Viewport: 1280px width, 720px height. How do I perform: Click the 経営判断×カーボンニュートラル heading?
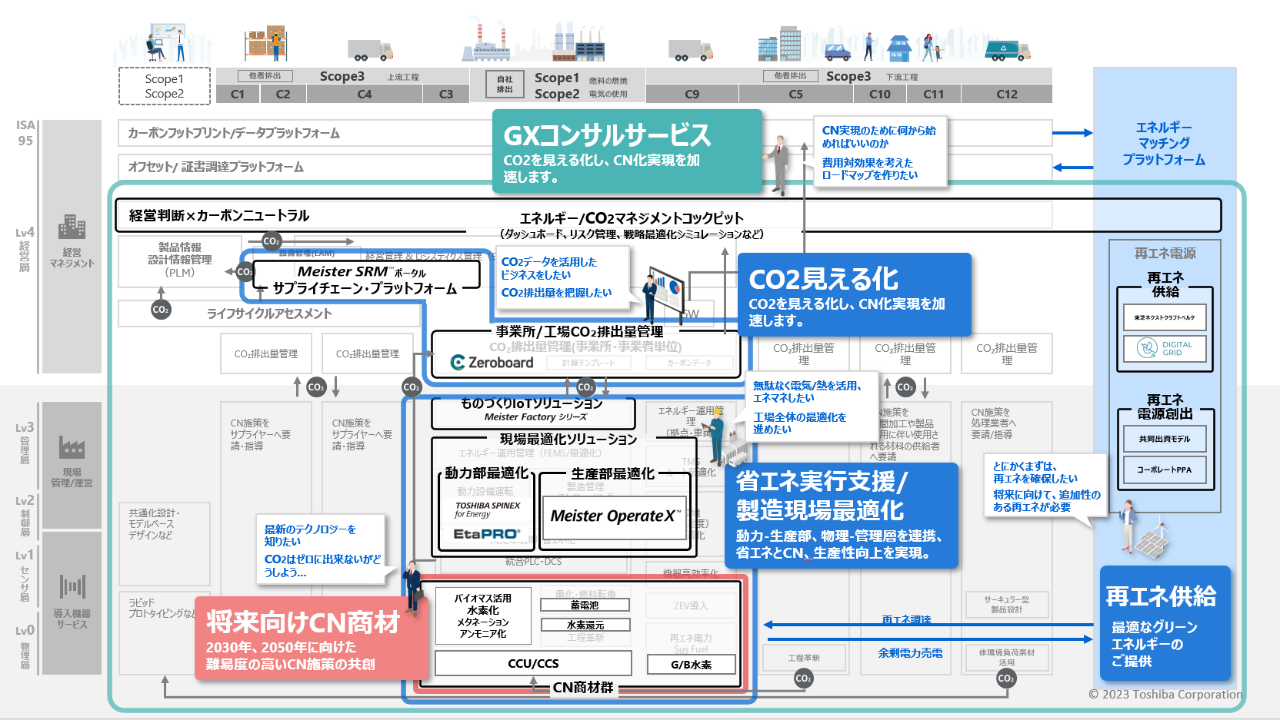pos(220,215)
